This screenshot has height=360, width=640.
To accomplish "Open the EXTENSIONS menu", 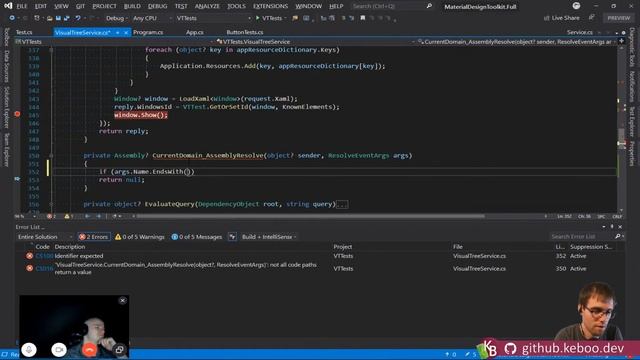I will pyautogui.click(x=270, y=6).
